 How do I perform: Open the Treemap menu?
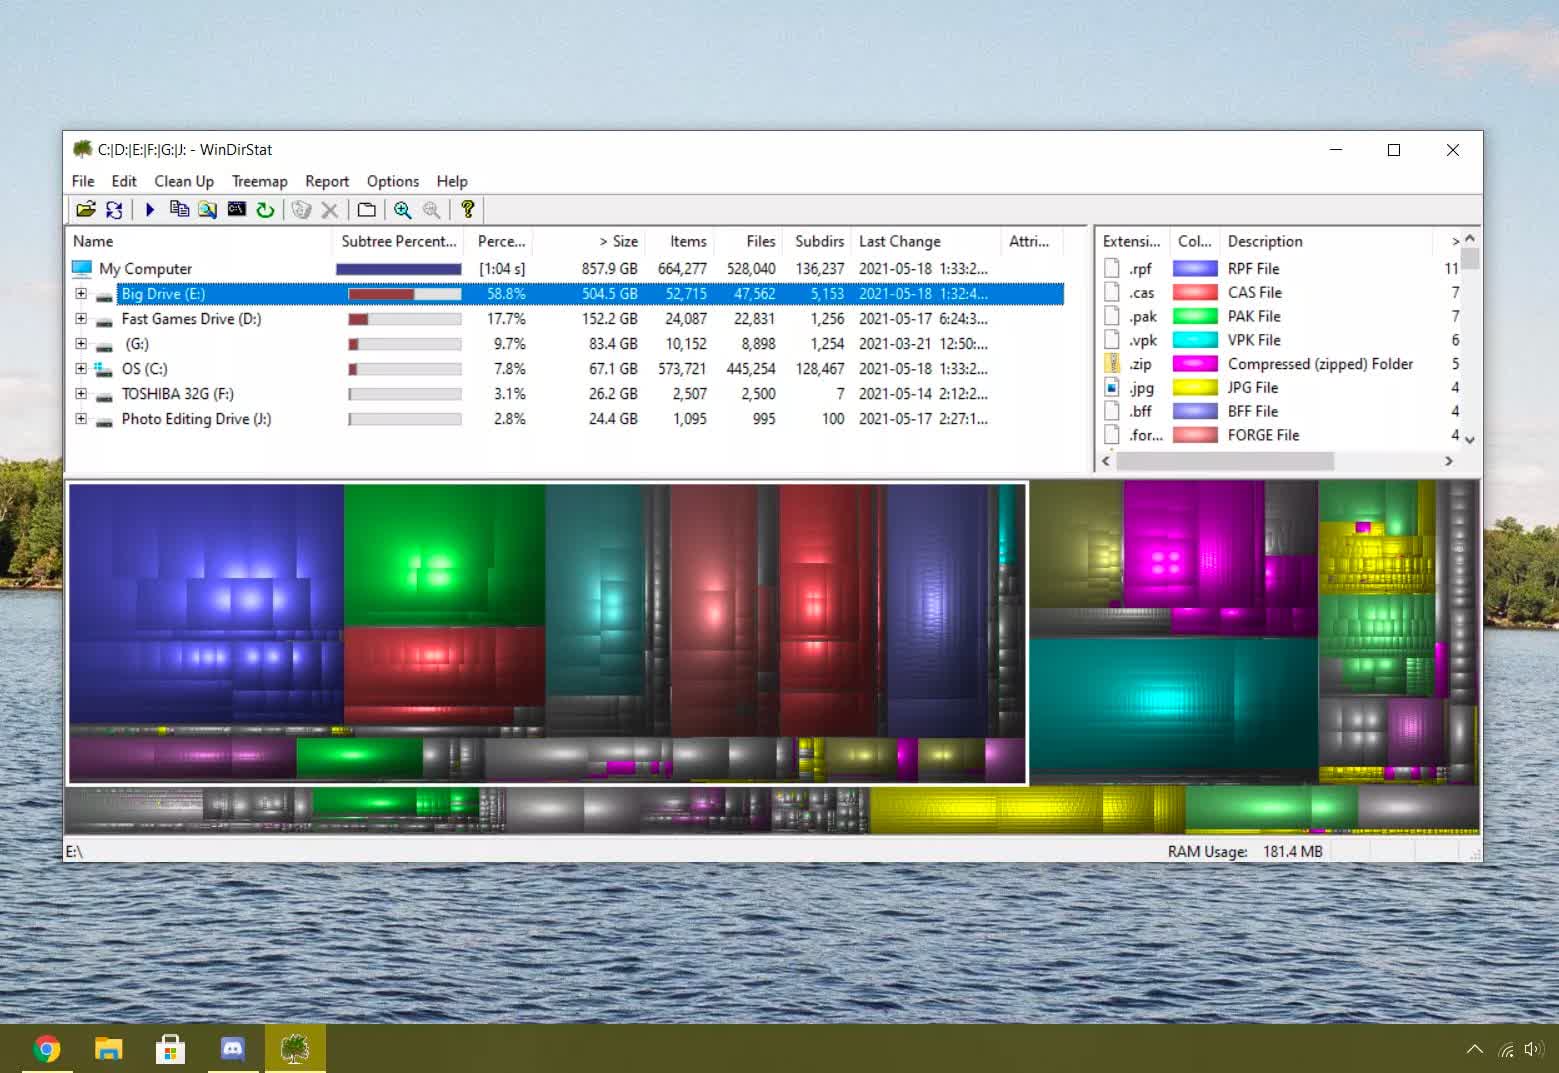pos(259,181)
